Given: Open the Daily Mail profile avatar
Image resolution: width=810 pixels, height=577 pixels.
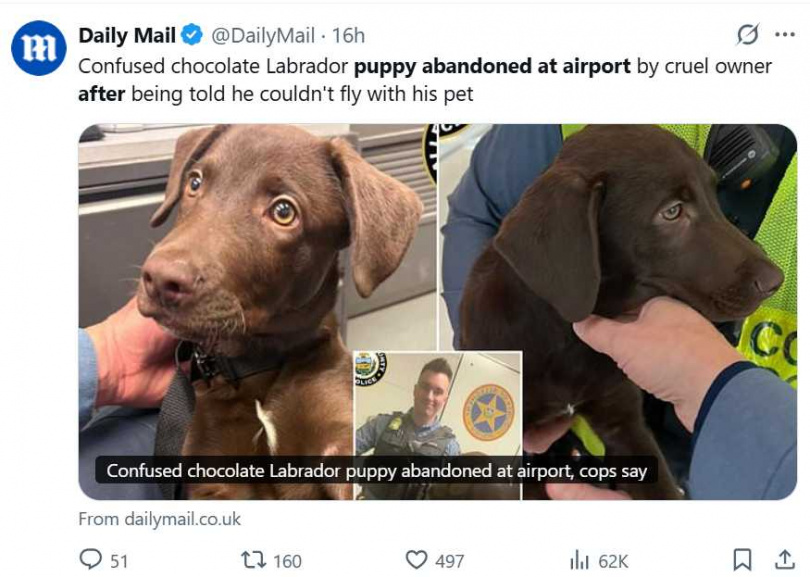Looking at the screenshot, I should coord(39,48).
